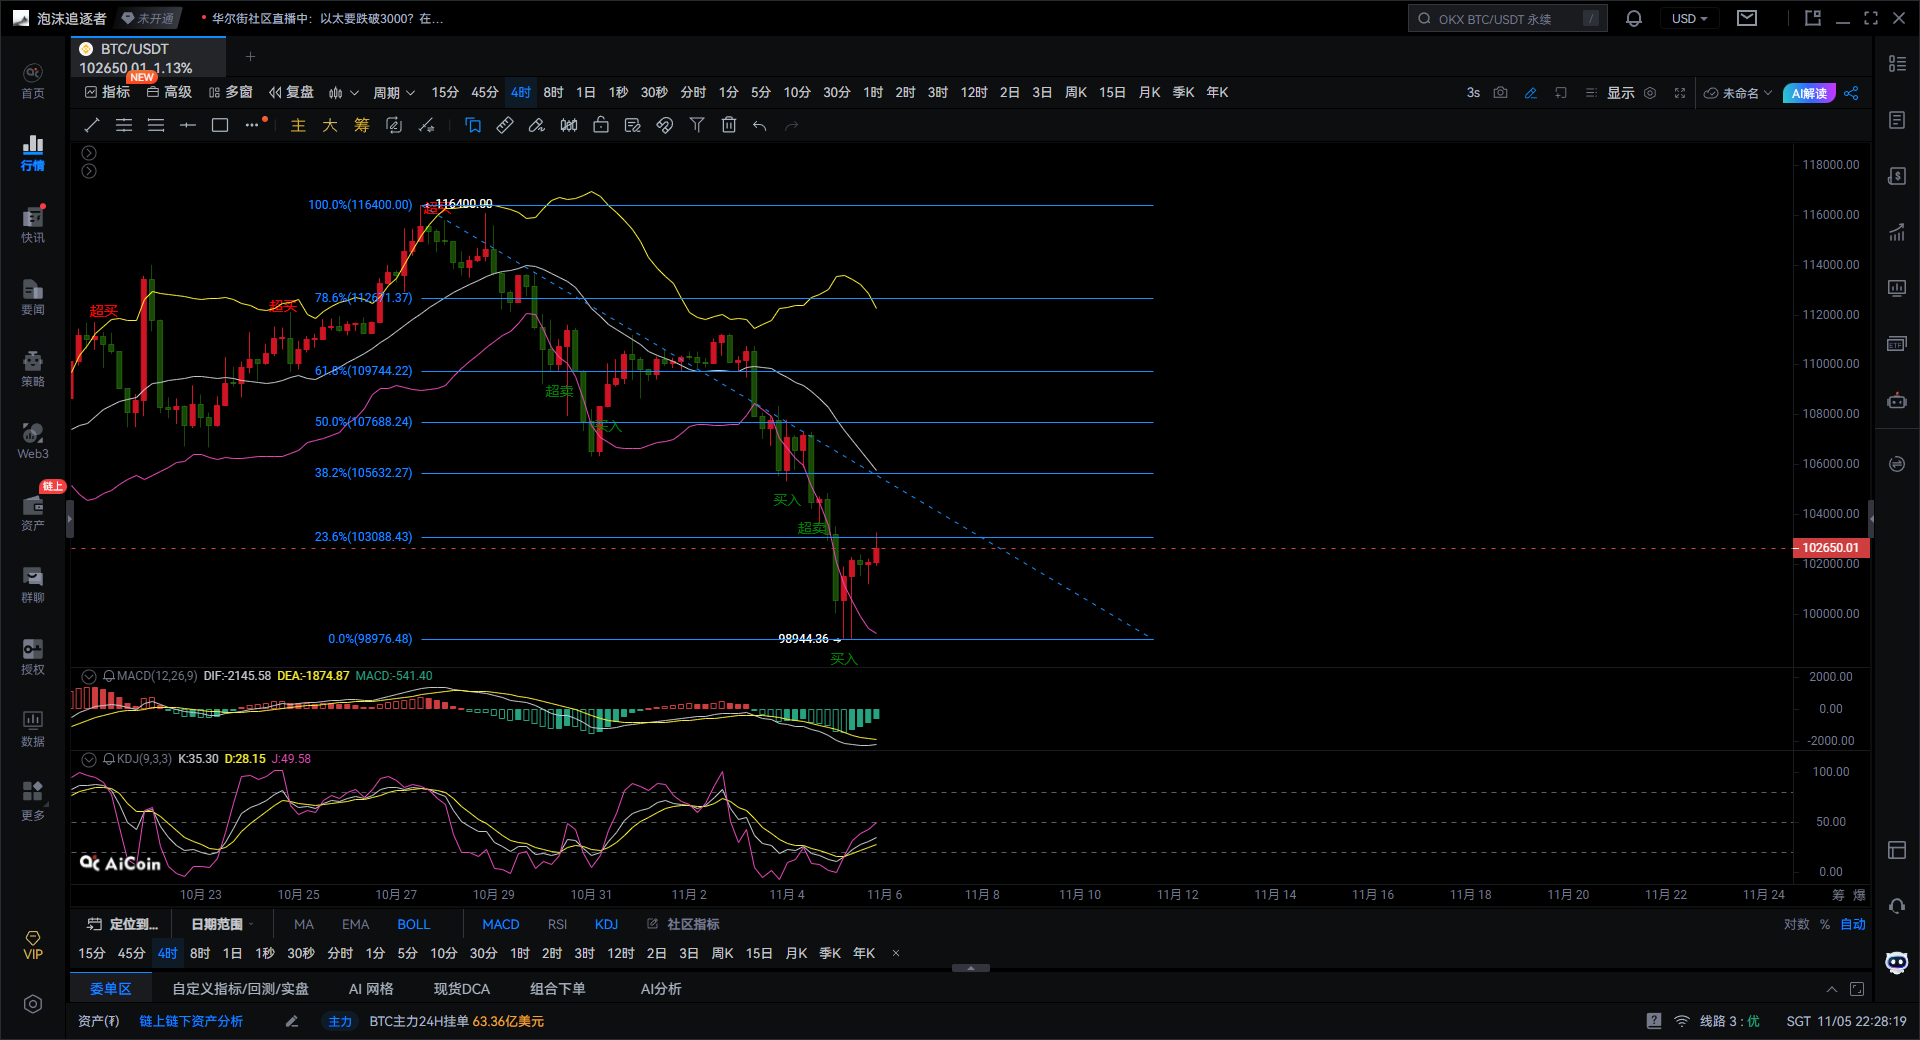Click the AI解读 button
1920x1040 pixels.
pos(1809,93)
